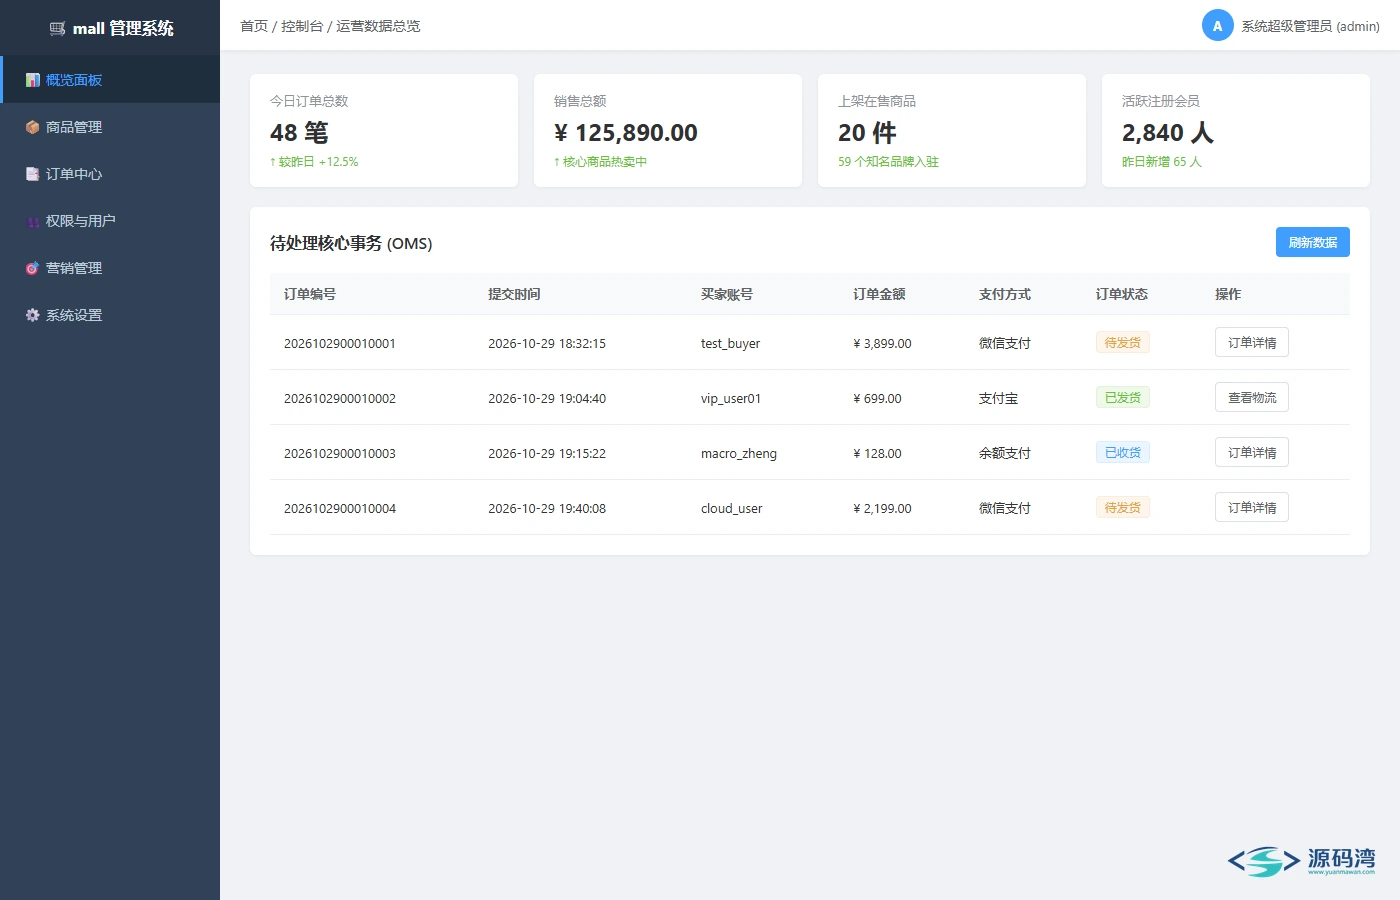1400x900 pixels.
Task: Click the document icon beside 订单中心
Action: [x=33, y=174]
